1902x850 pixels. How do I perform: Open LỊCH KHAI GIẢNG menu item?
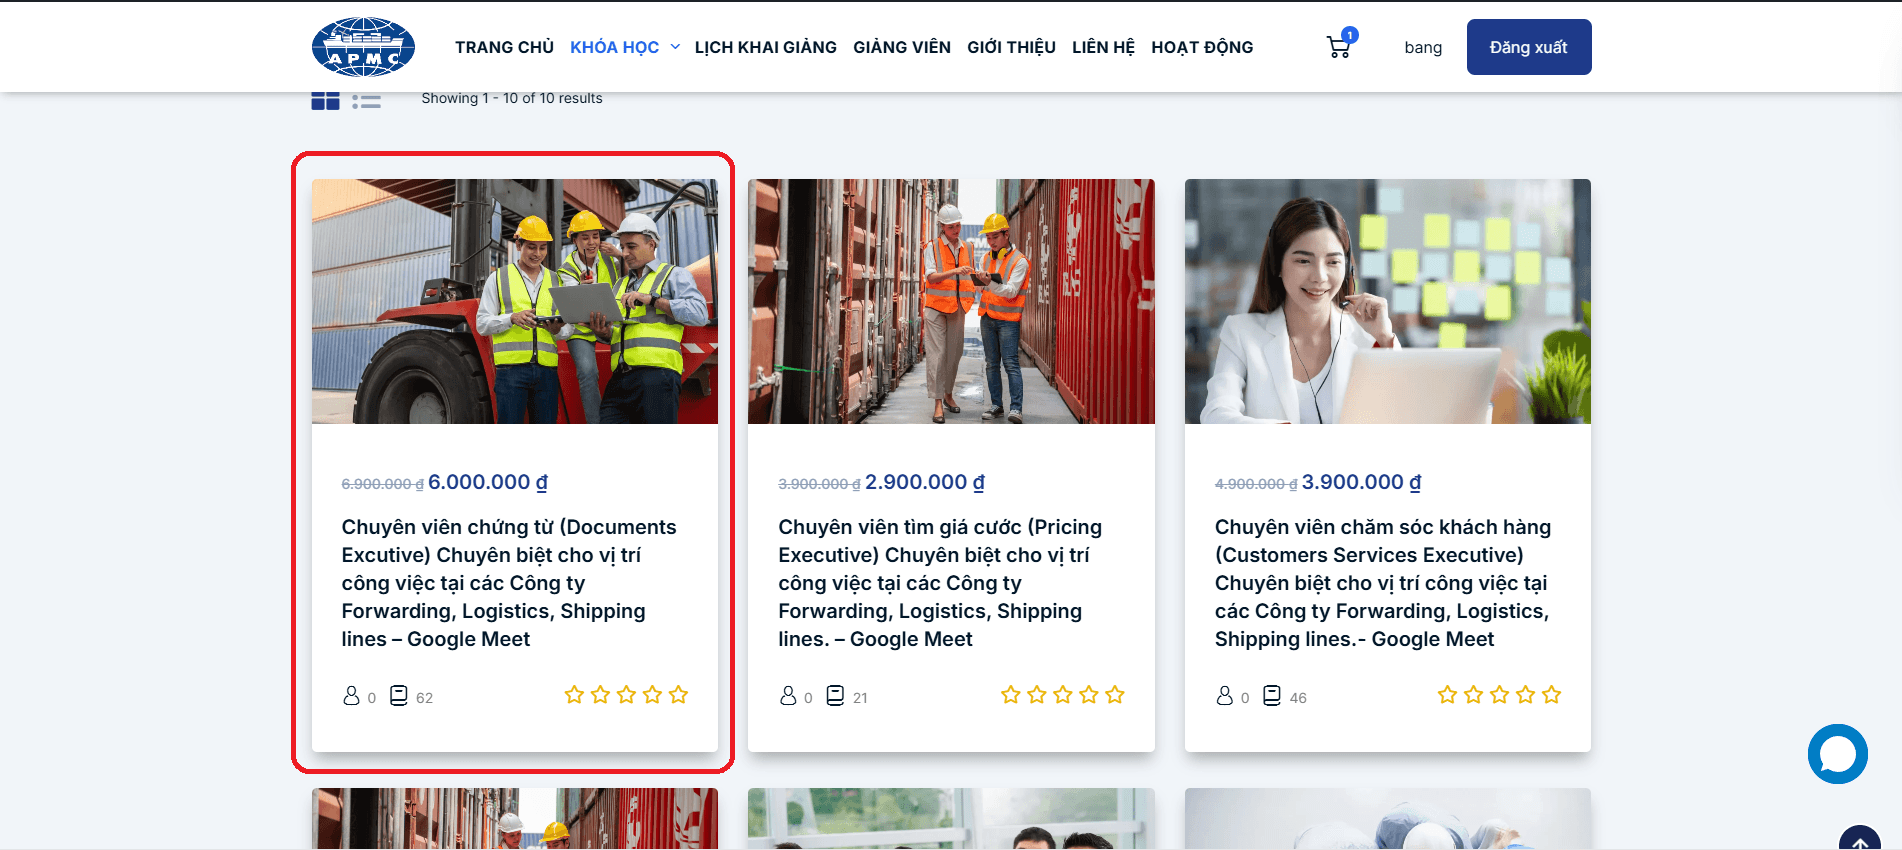(765, 47)
